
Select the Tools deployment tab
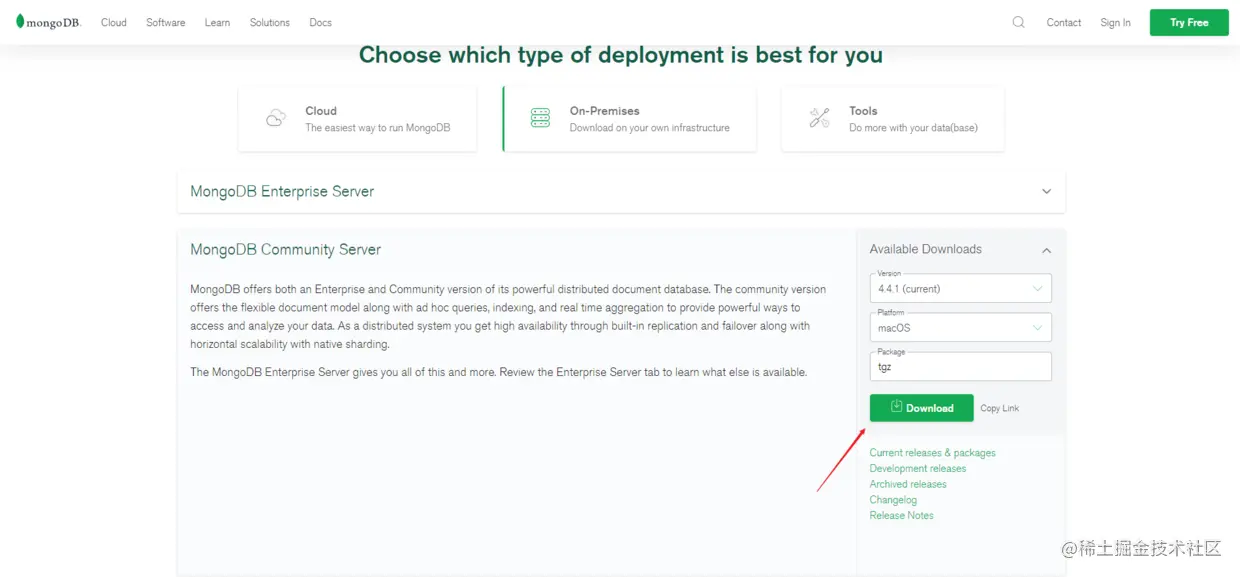(x=893, y=119)
